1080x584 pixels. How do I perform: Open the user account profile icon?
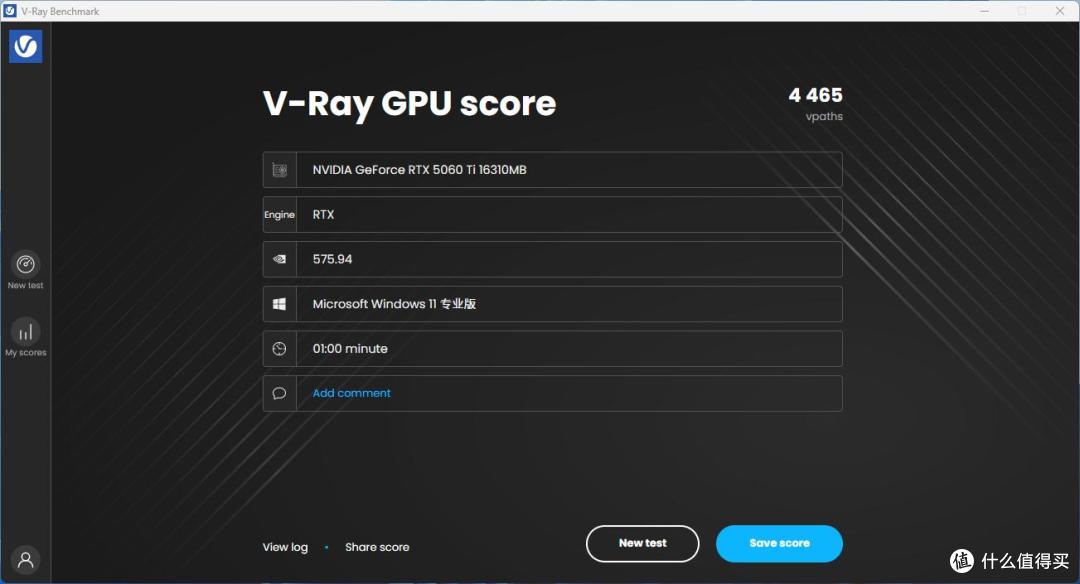tap(25, 559)
